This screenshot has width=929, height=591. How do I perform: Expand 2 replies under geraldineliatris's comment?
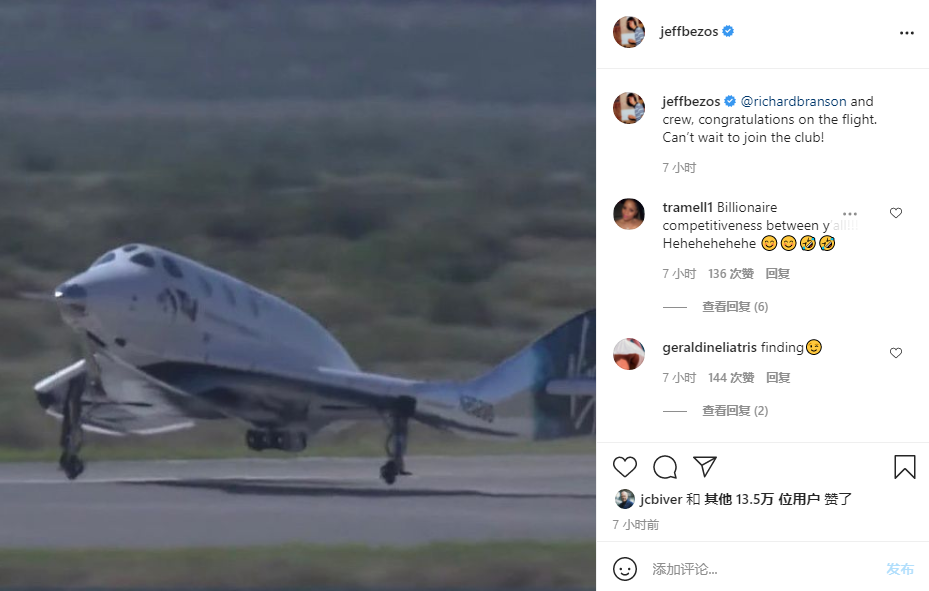[x=734, y=411]
